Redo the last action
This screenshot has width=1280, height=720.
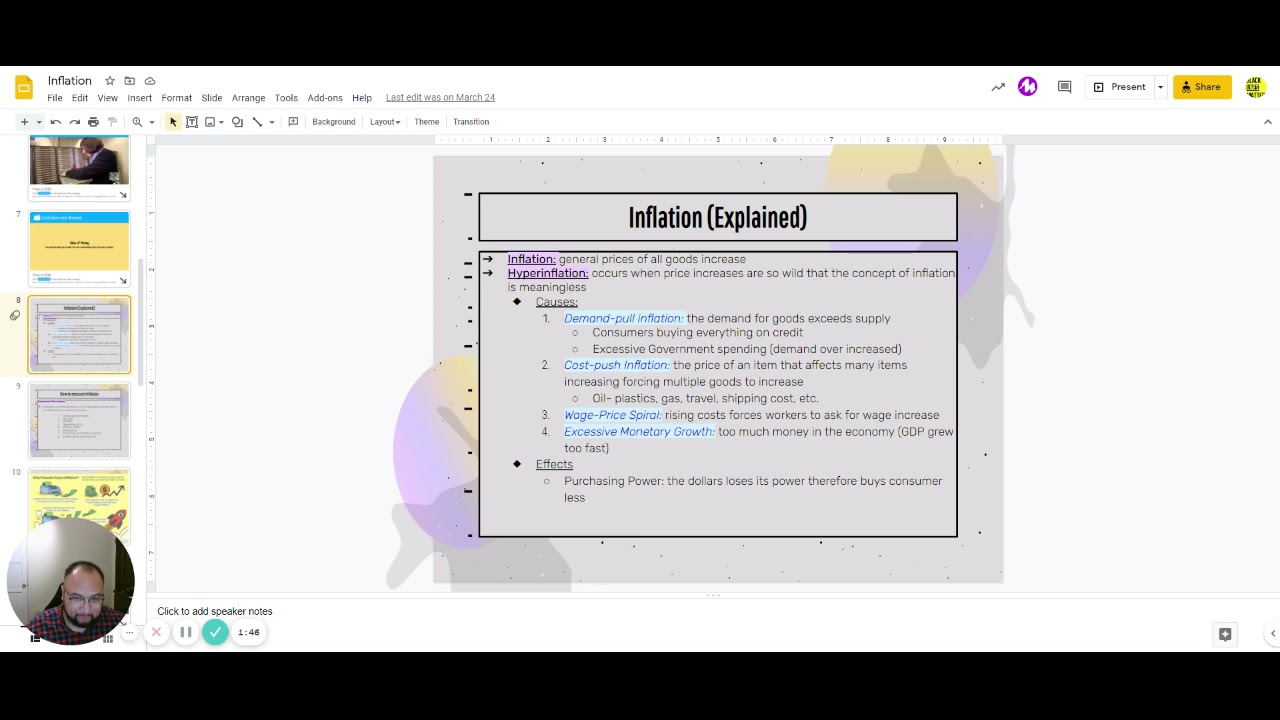(x=74, y=122)
